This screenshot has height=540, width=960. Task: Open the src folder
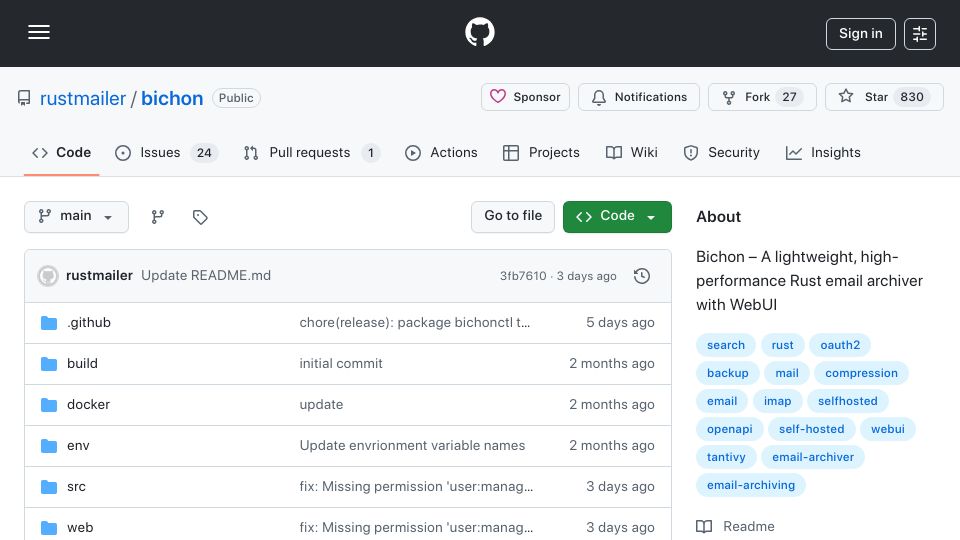point(76,487)
